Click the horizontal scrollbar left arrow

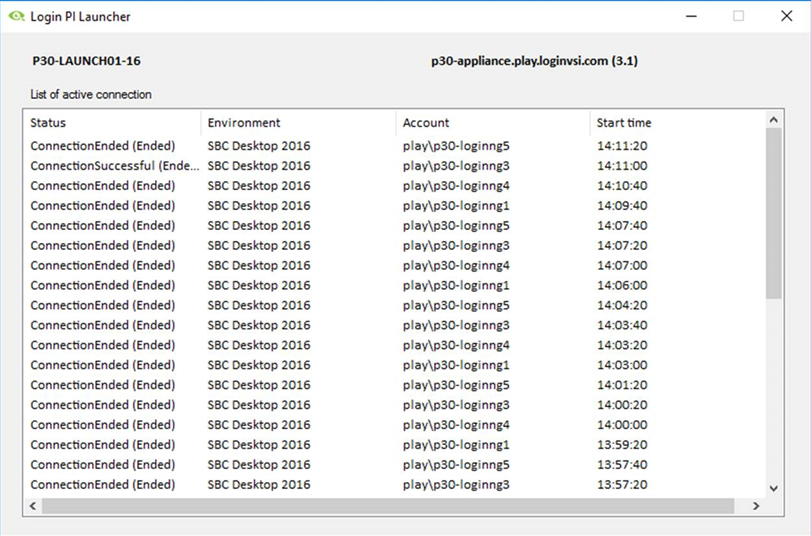33,505
